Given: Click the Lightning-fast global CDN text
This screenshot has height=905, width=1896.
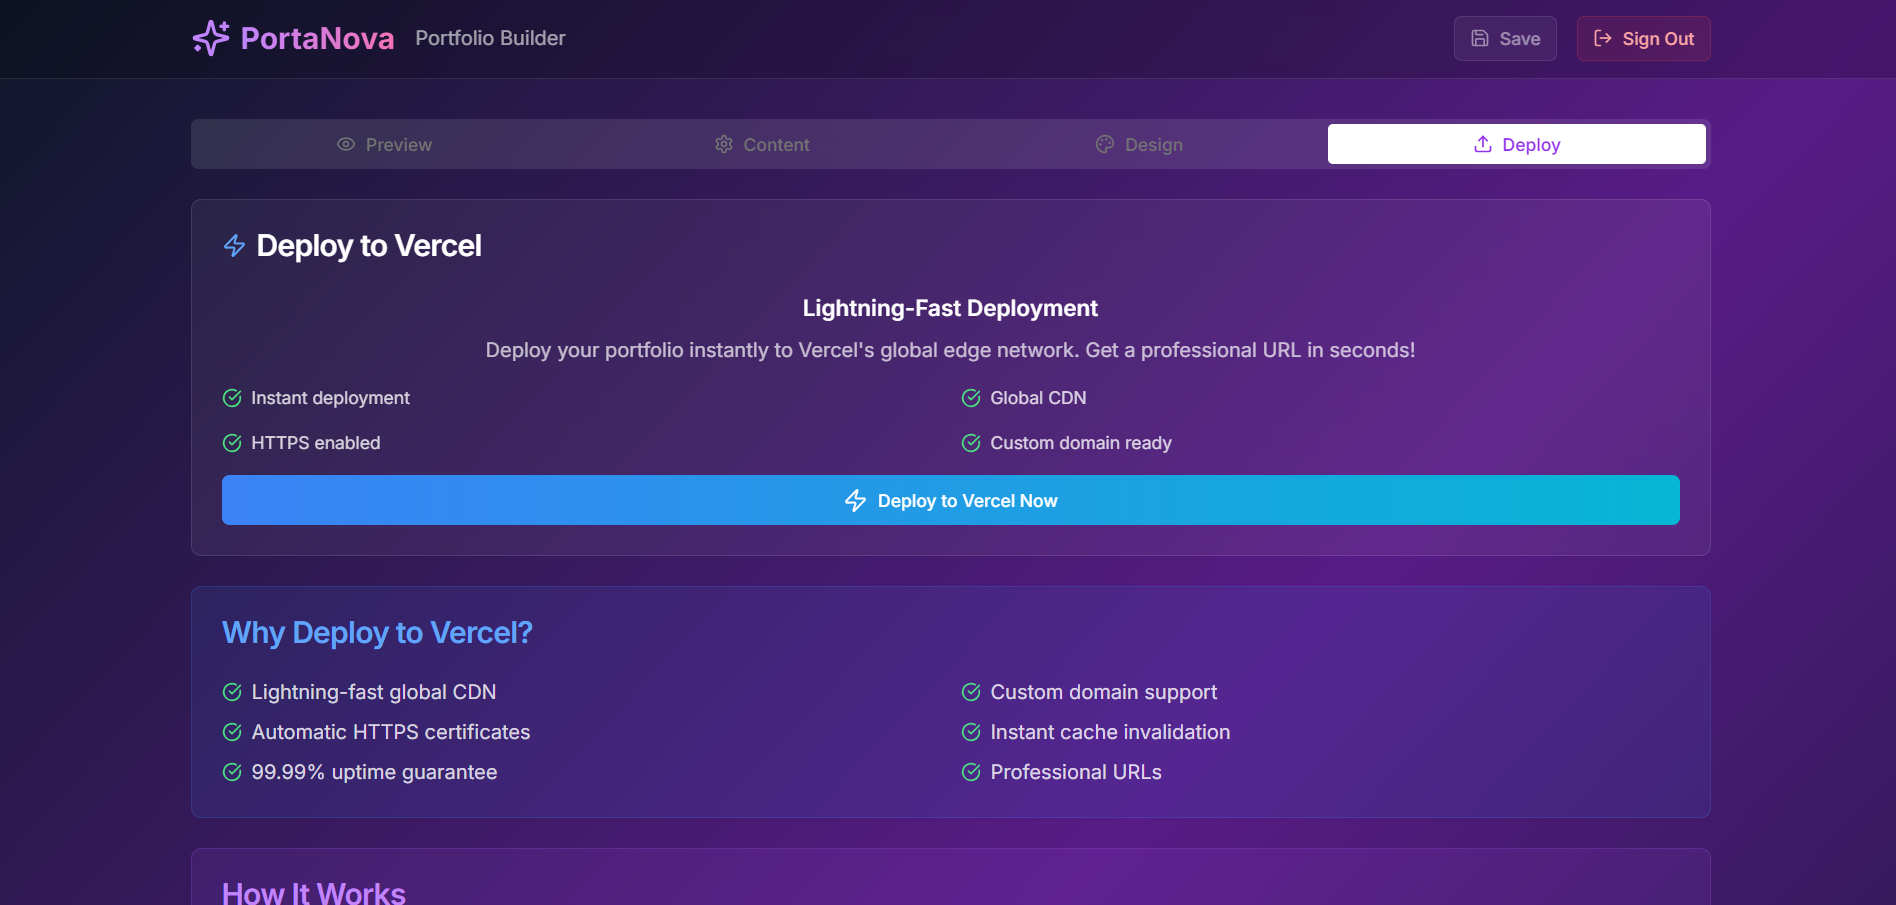Looking at the screenshot, I should tap(374, 692).
